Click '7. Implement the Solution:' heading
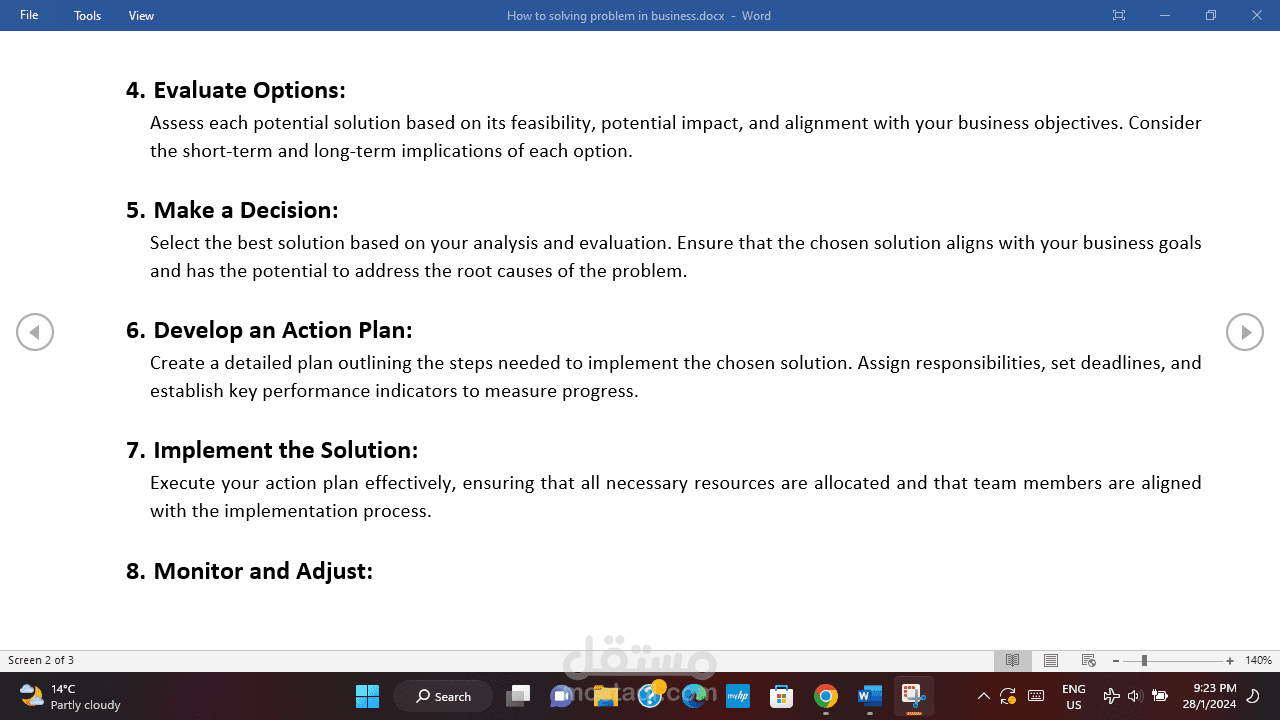The image size is (1280, 720). tap(272, 450)
